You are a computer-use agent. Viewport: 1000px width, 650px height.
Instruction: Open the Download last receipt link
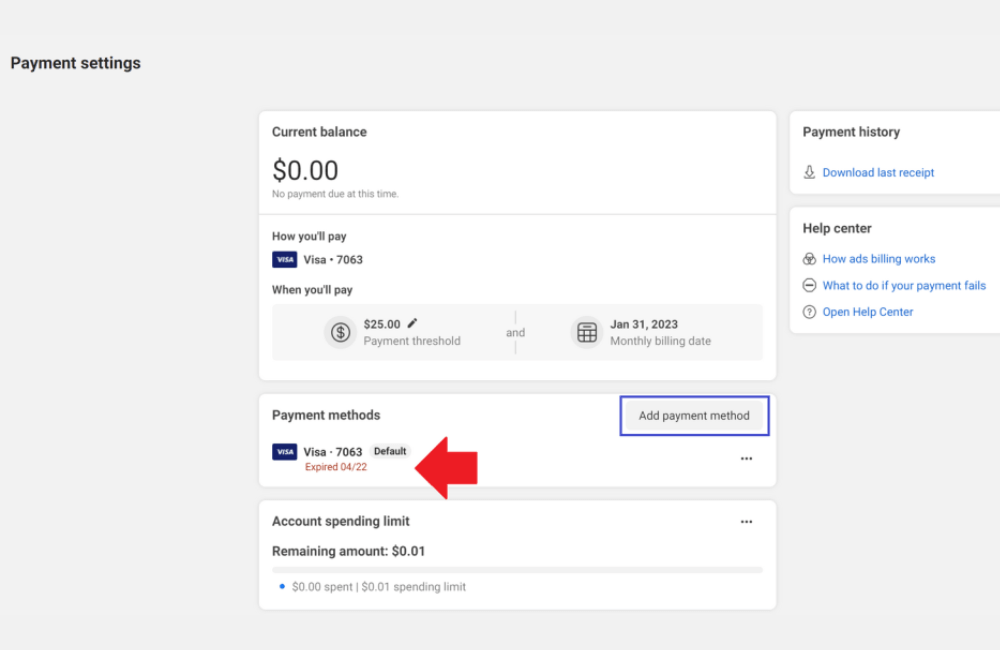pos(878,172)
